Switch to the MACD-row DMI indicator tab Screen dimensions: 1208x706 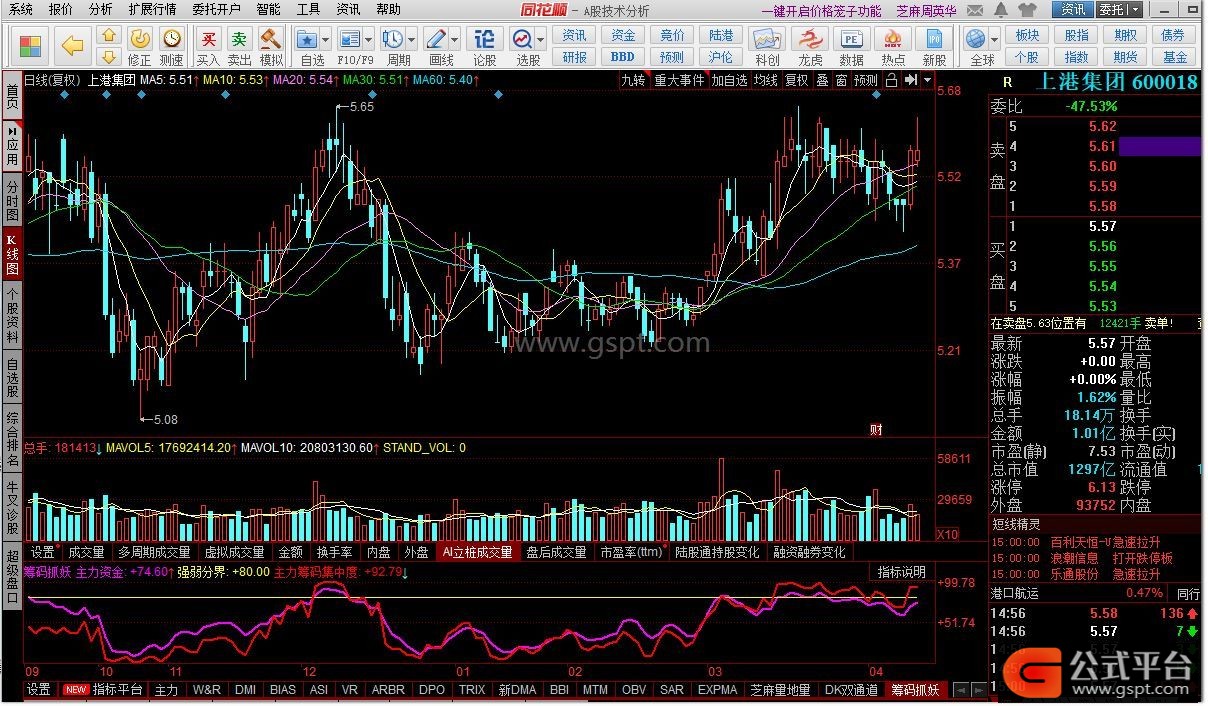[245, 690]
